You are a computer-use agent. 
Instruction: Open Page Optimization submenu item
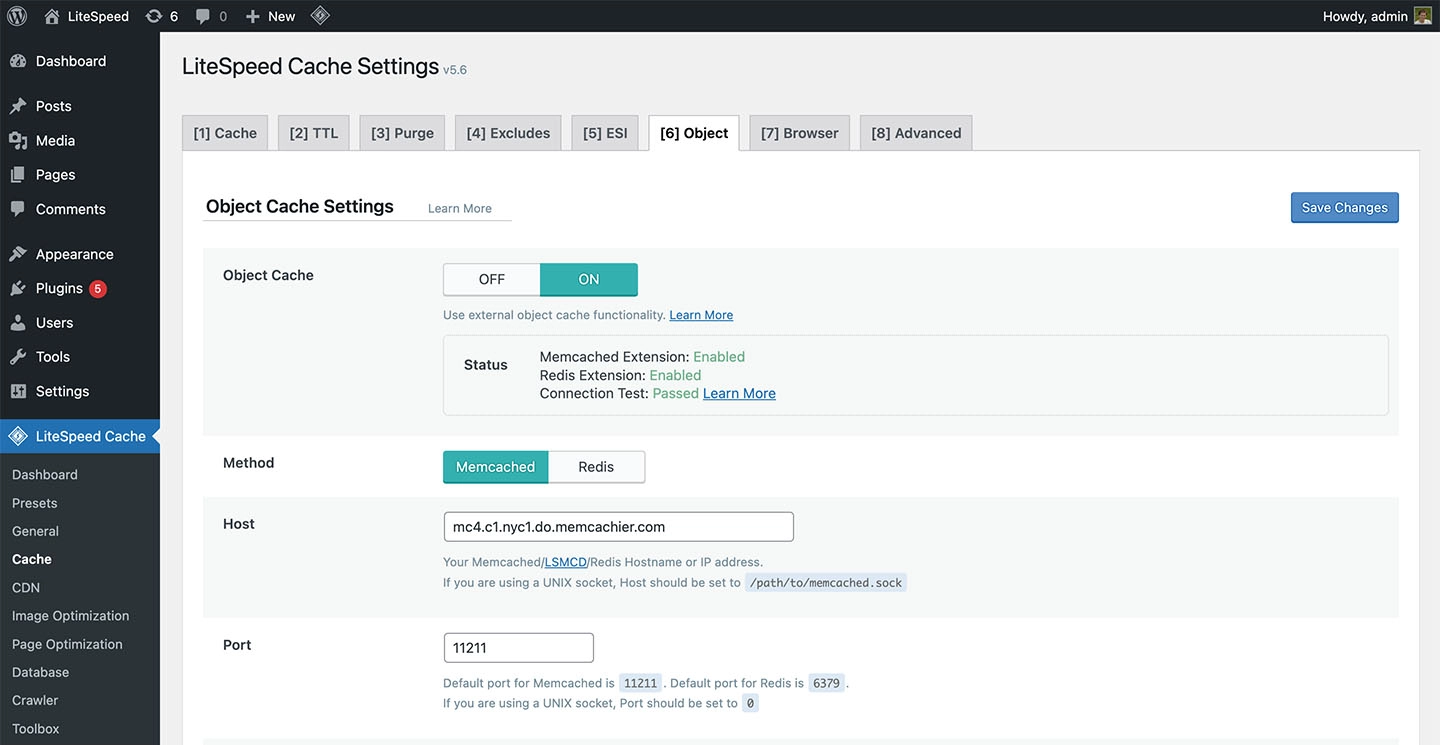pos(67,644)
